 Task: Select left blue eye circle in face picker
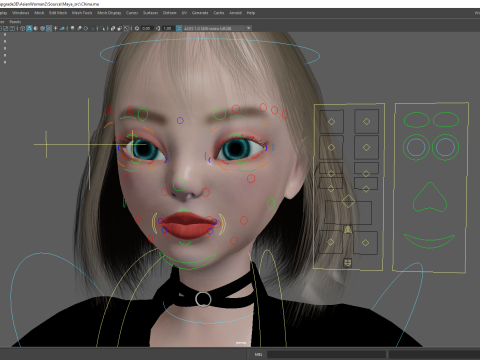coord(416,147)
